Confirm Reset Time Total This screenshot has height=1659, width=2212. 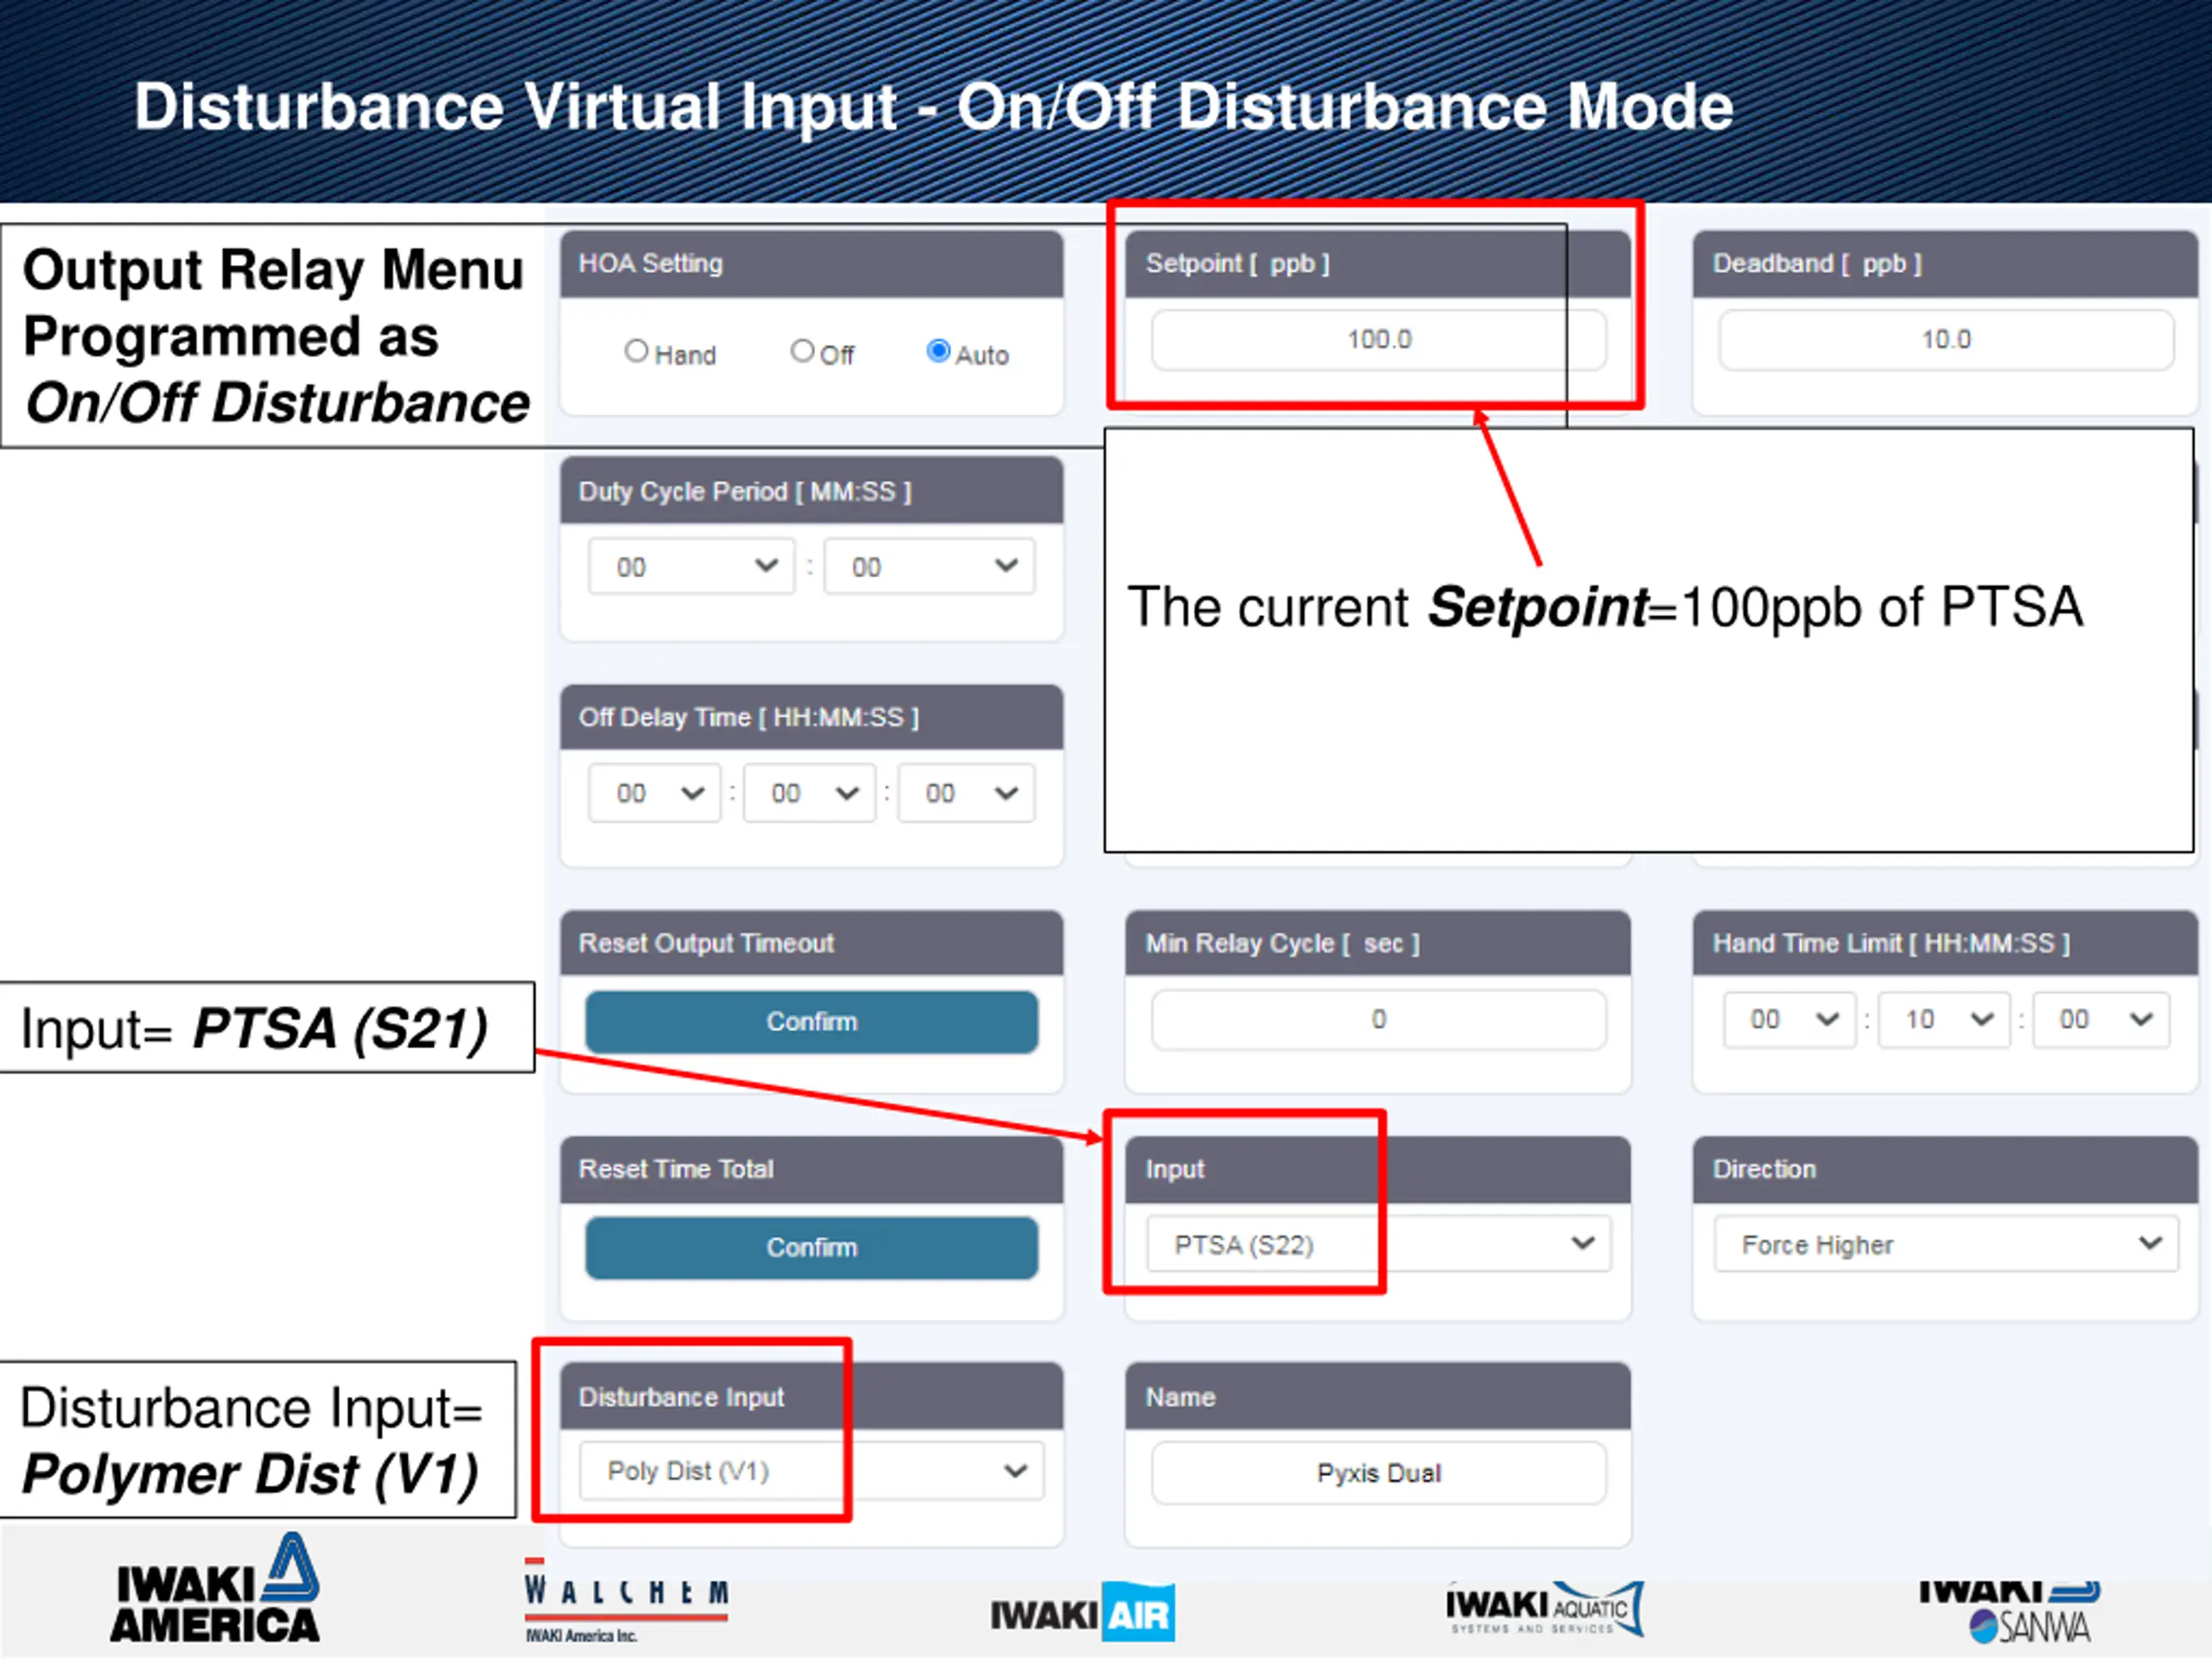coord(811,1248)
